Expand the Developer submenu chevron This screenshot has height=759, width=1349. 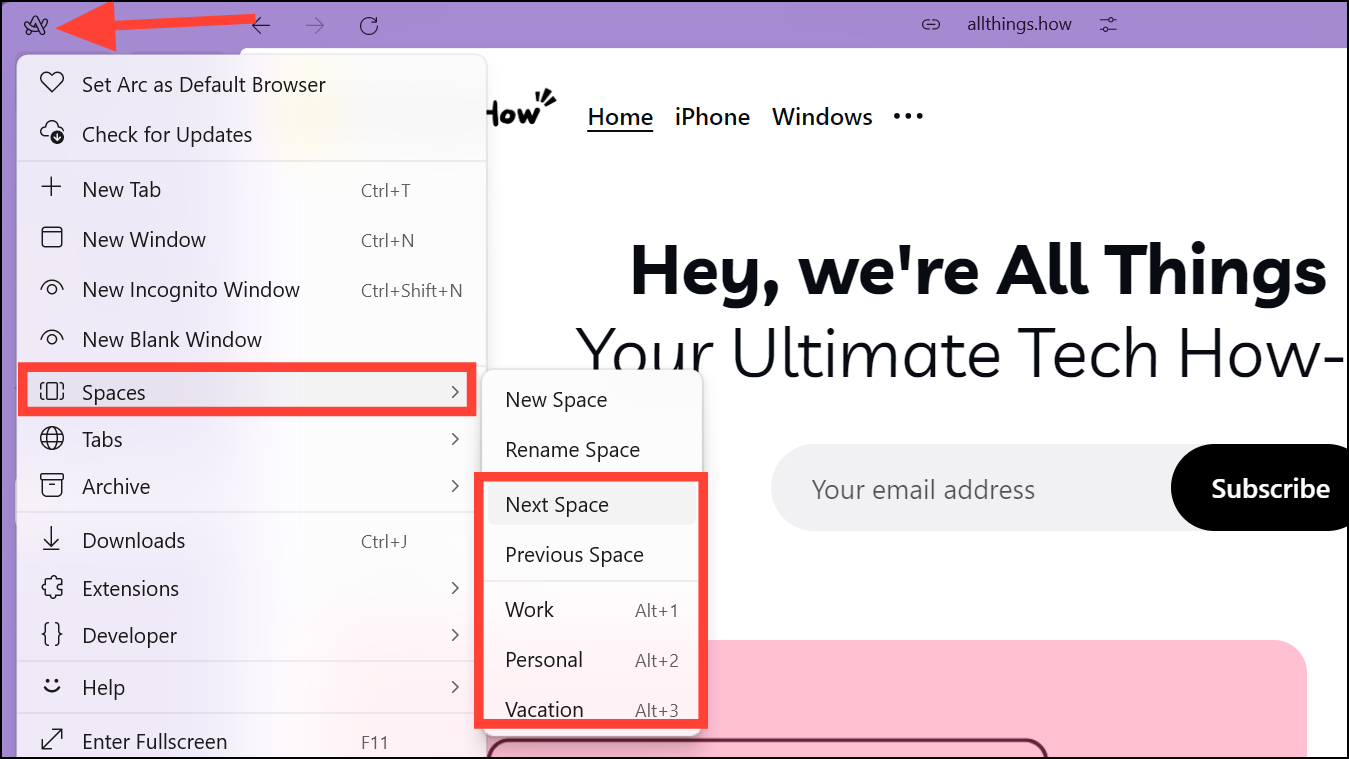pyautogui.click(x=455, y=635)
